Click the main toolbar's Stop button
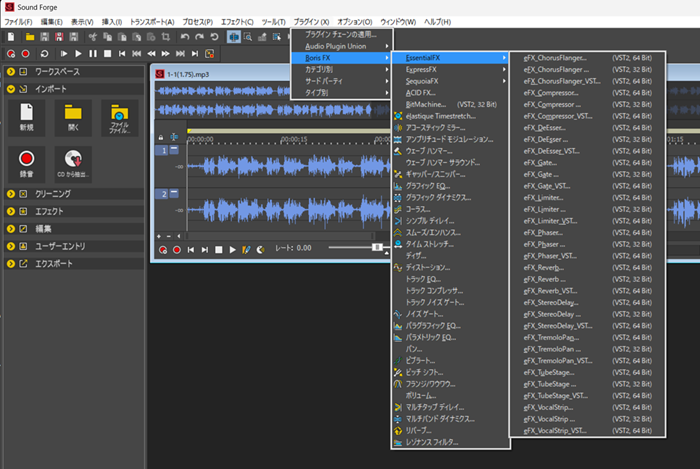 click(x=107, y=54)
